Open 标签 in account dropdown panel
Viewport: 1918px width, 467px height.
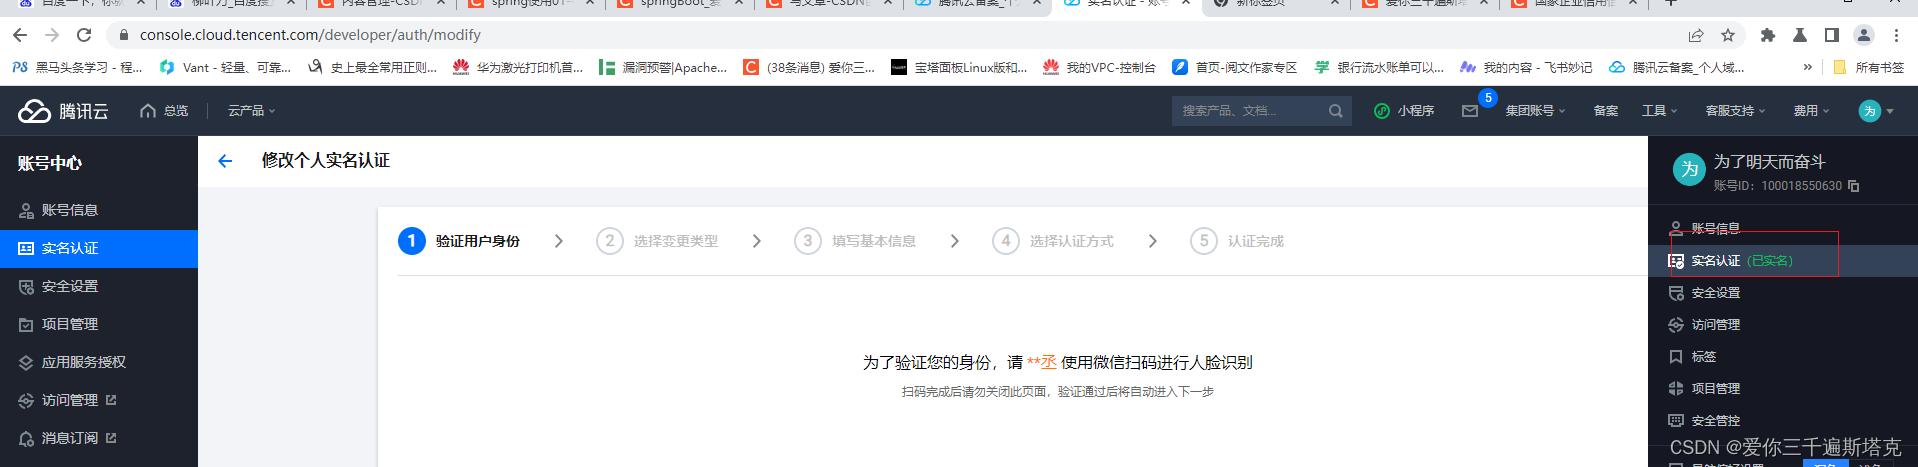click(x=1783, y=357)
